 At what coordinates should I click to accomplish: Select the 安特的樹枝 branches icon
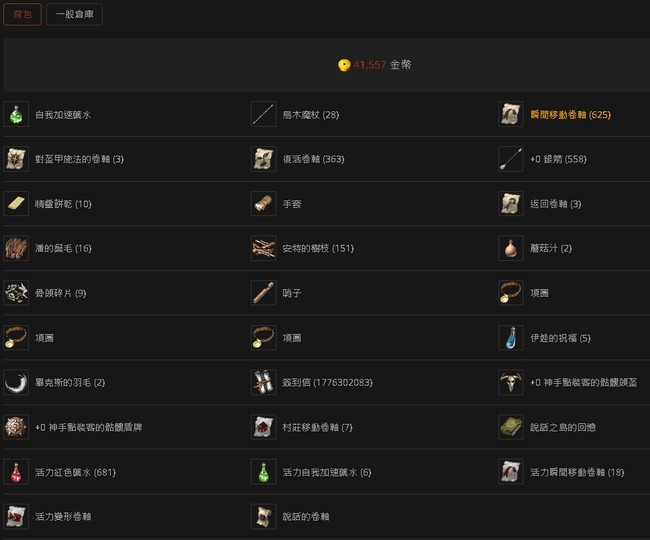pos(264,248)
